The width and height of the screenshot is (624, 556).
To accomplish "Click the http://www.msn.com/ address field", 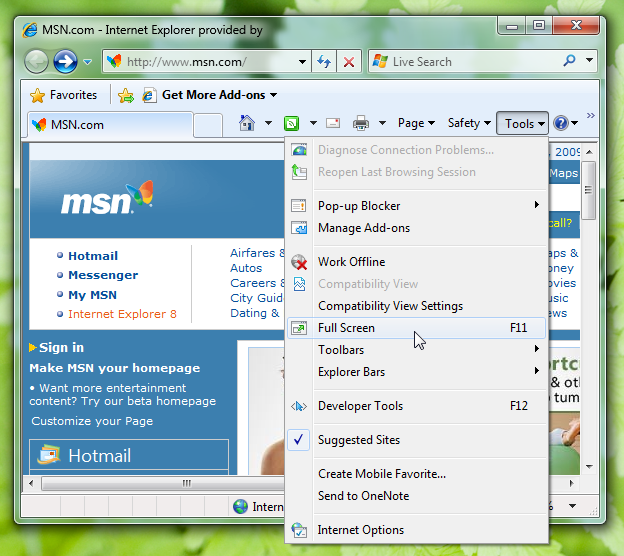I will pyautogui.click(x=207, y=62).
